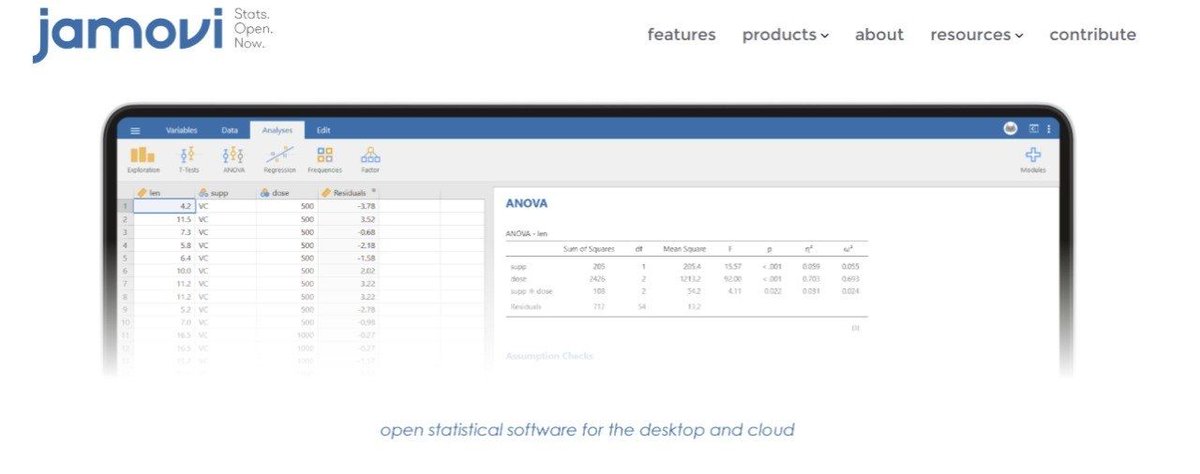1200x474 pixels.
Task: Open the about page link
Action: click(879, 35)
